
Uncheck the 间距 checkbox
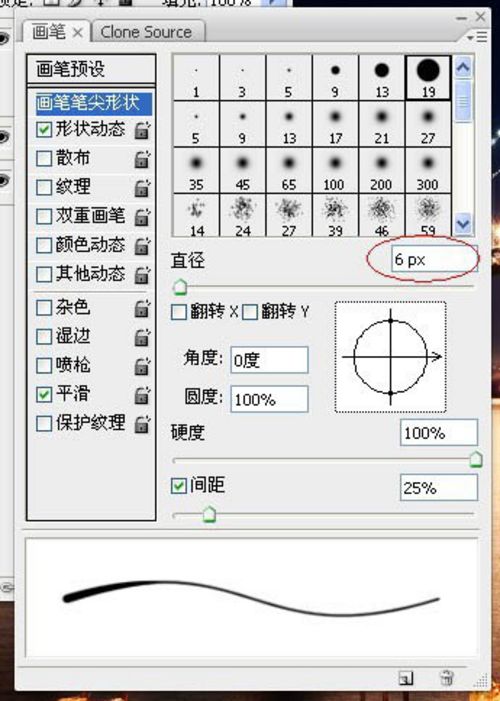(179, 486)
